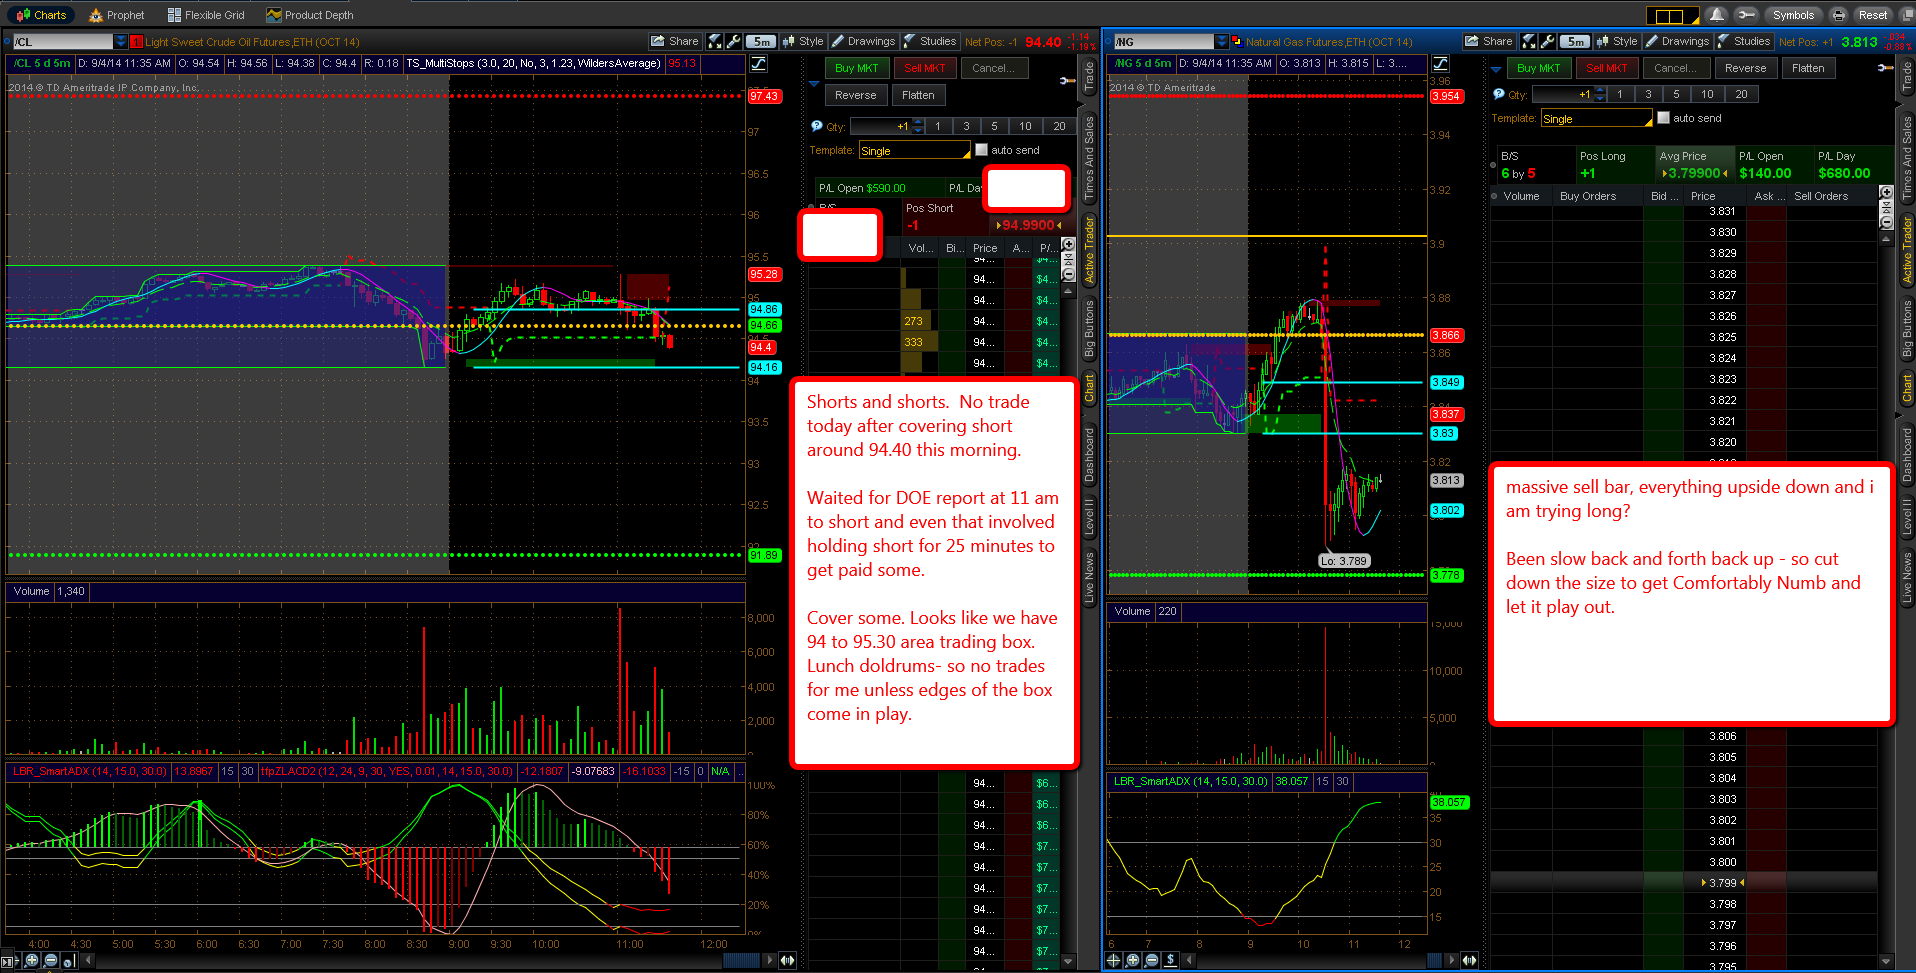Click the Symbols button
This screenshot has height=973, width=1916.
pos(1793,15)
